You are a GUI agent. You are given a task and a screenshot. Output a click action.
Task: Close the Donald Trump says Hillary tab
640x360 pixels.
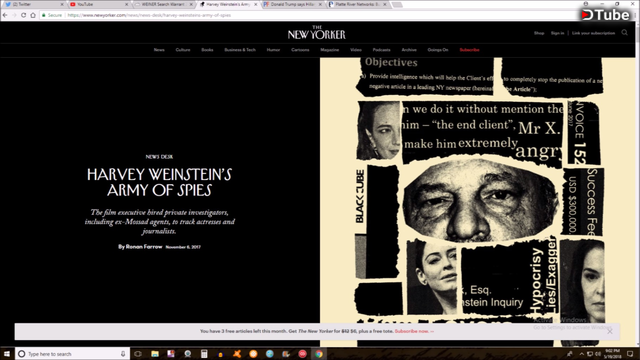coord(320,4)
